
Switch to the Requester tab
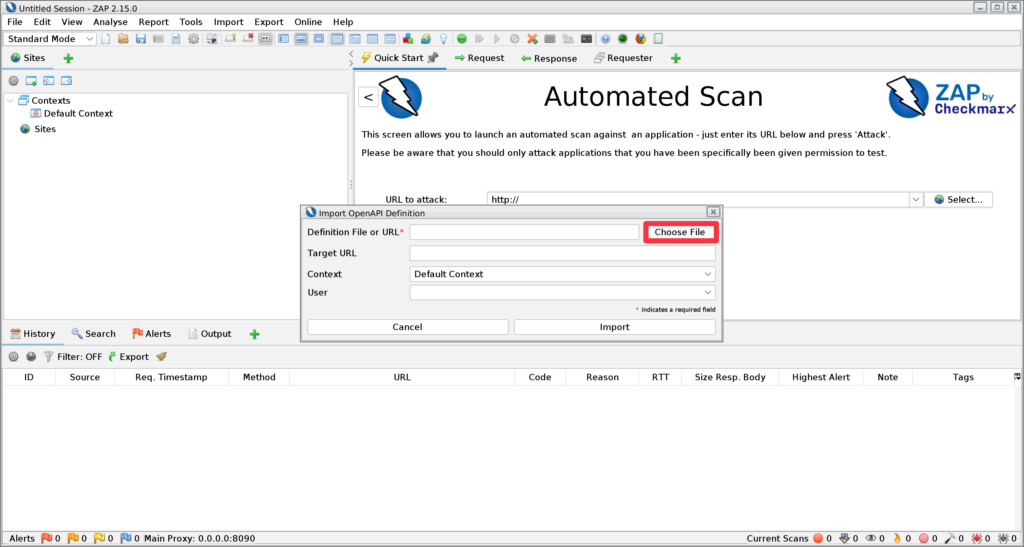623,58
